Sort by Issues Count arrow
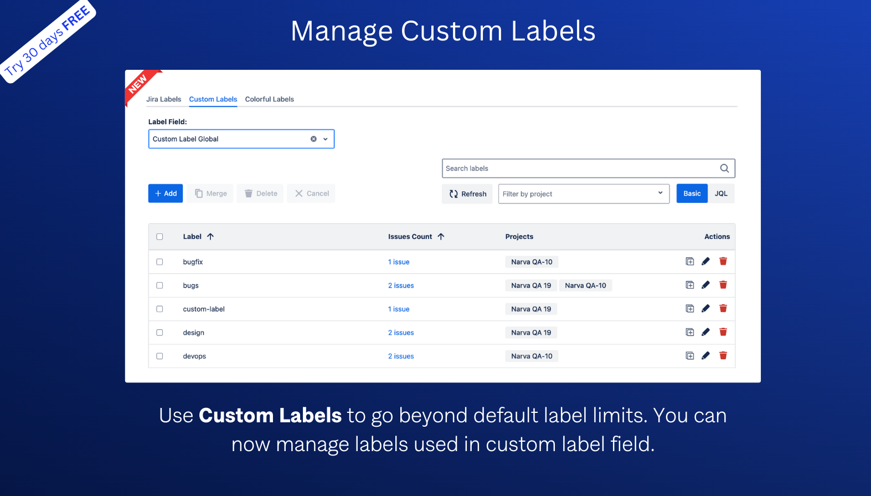The width and height of the screenshot is (871, 496). click(x=441, y=237)
